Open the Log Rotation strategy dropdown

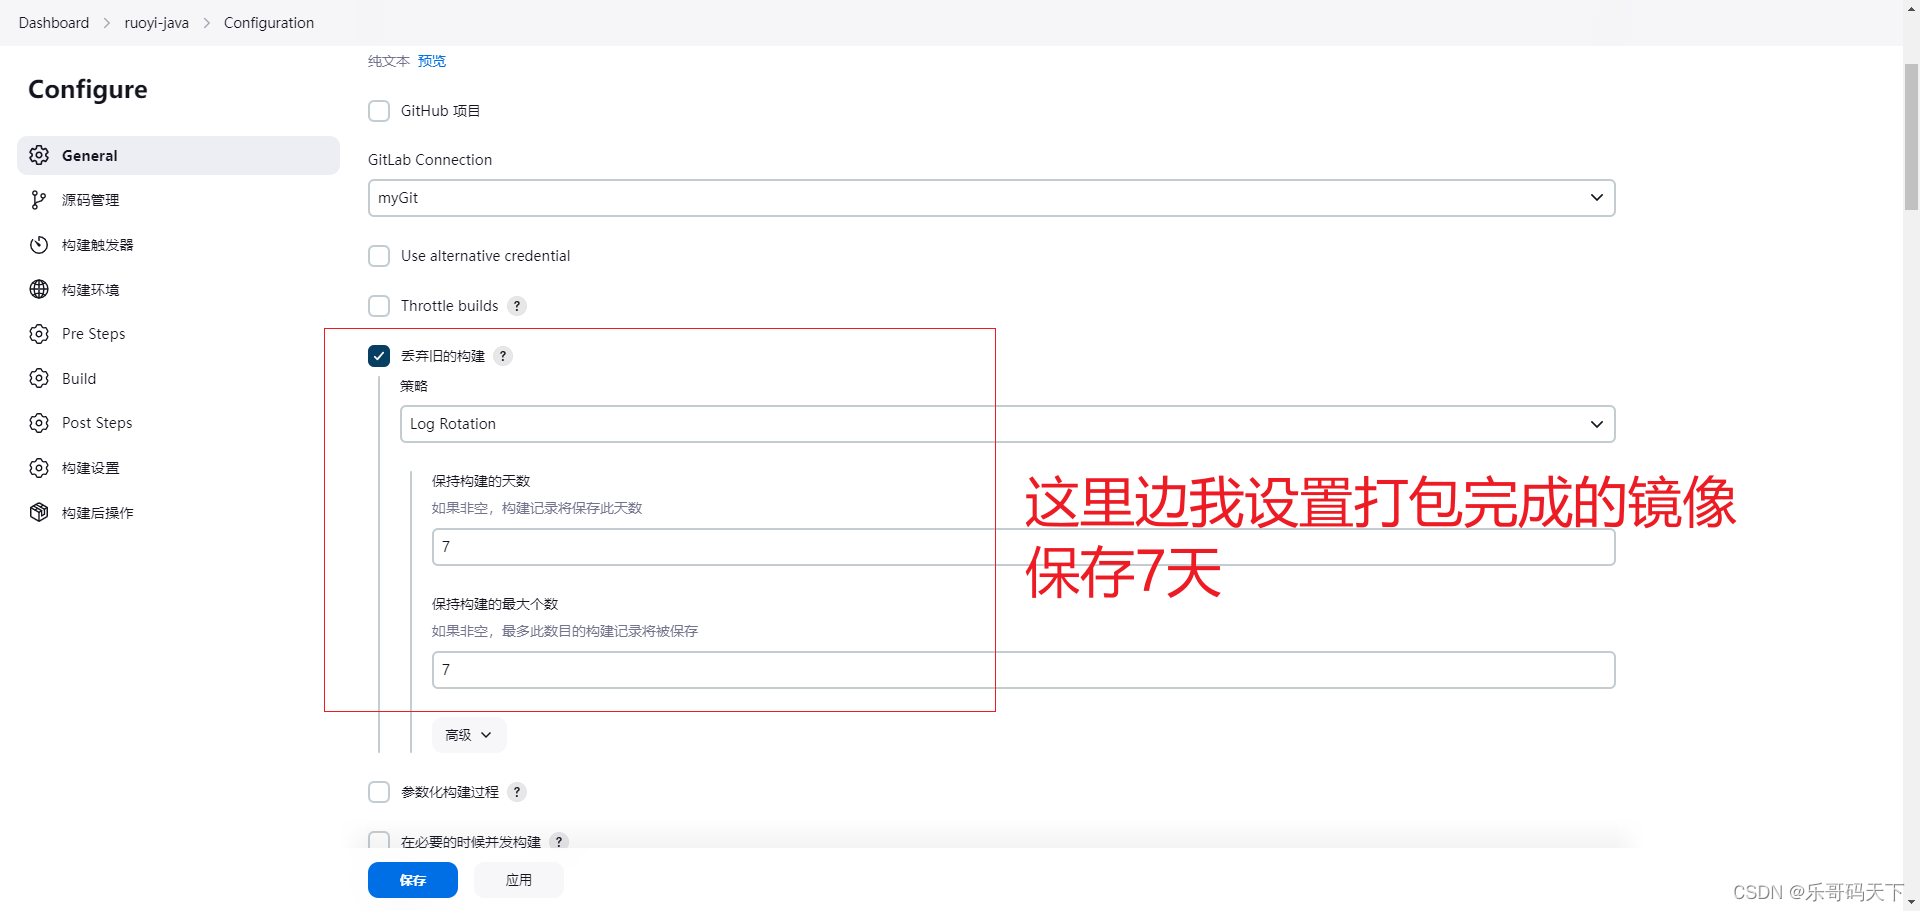click(1007, 424)
